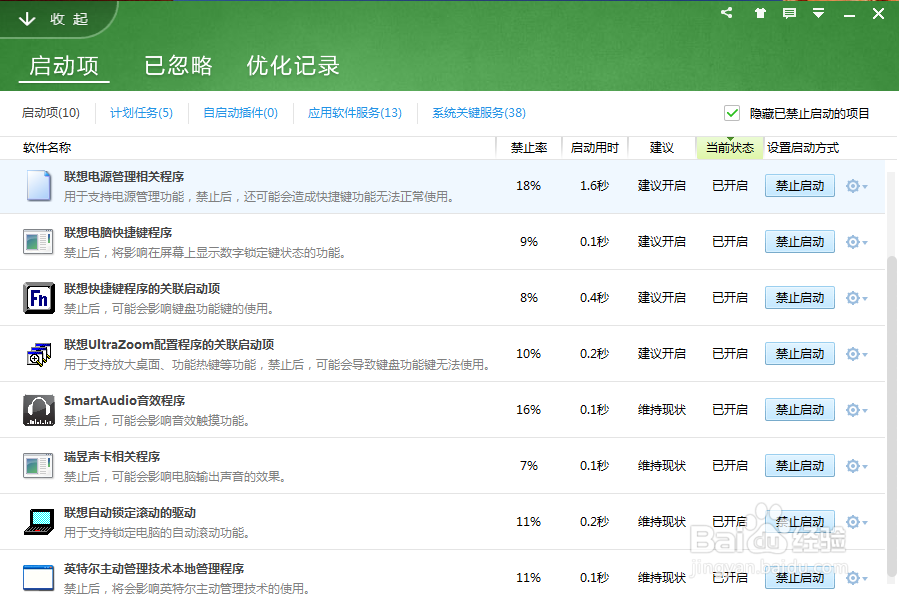Screen dimensions: 899x599
Task: Expand settings gear for 瑞昱声卡相关程序
Action: (x=856, y=466)
